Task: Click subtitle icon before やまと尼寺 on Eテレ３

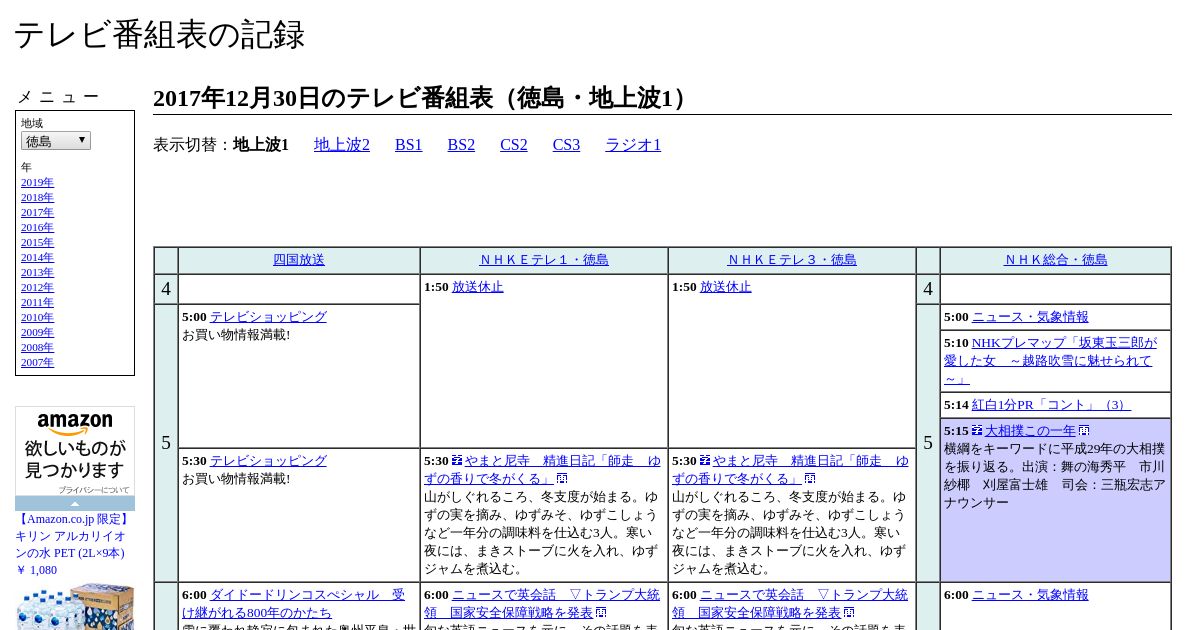Action: [705, 461]
